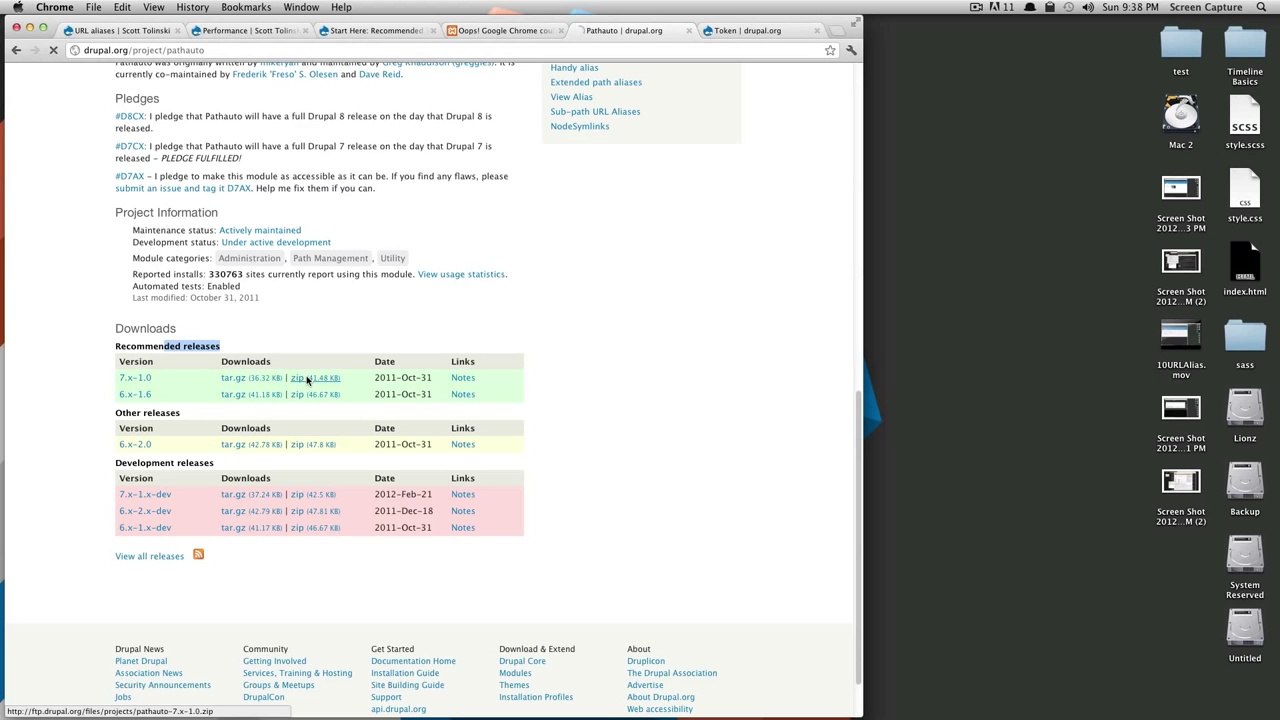Open the Bookmarks menu
The width and height of the screenshot is (1280, 720).
pos(246,7)
